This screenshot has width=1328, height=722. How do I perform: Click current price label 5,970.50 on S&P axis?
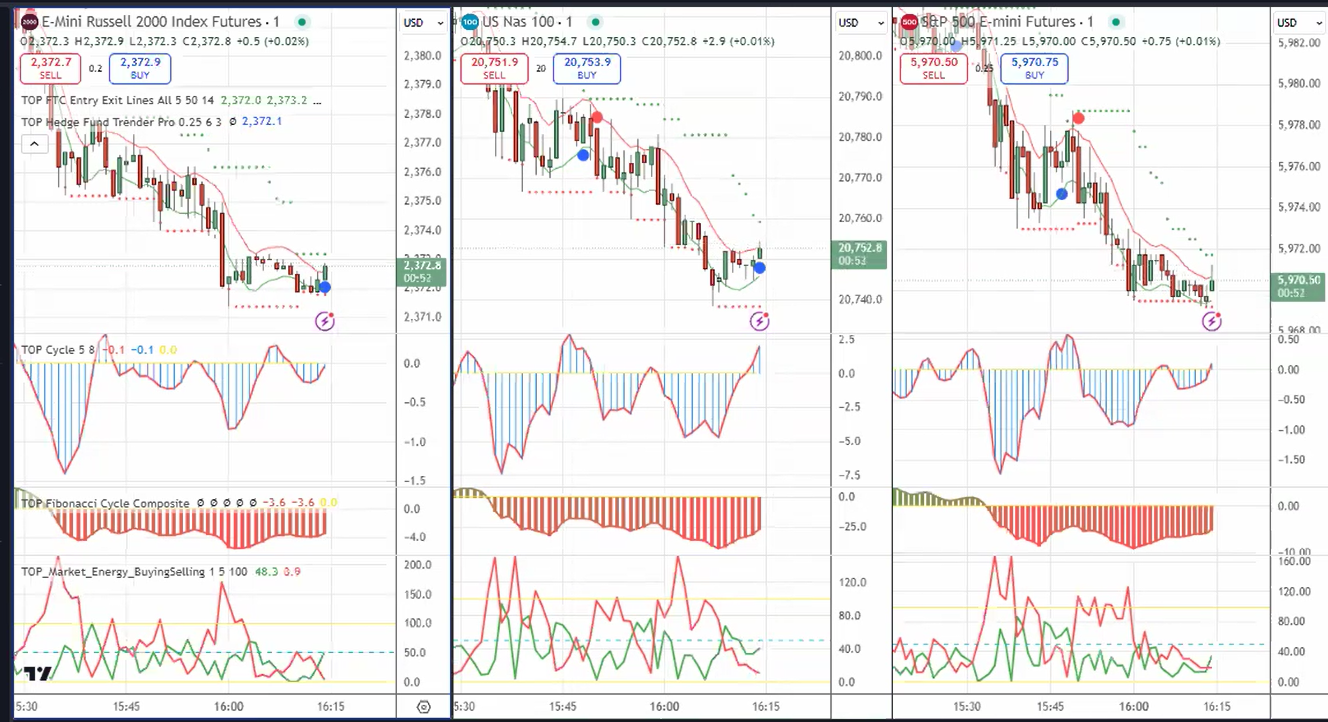click(1299, 287)
